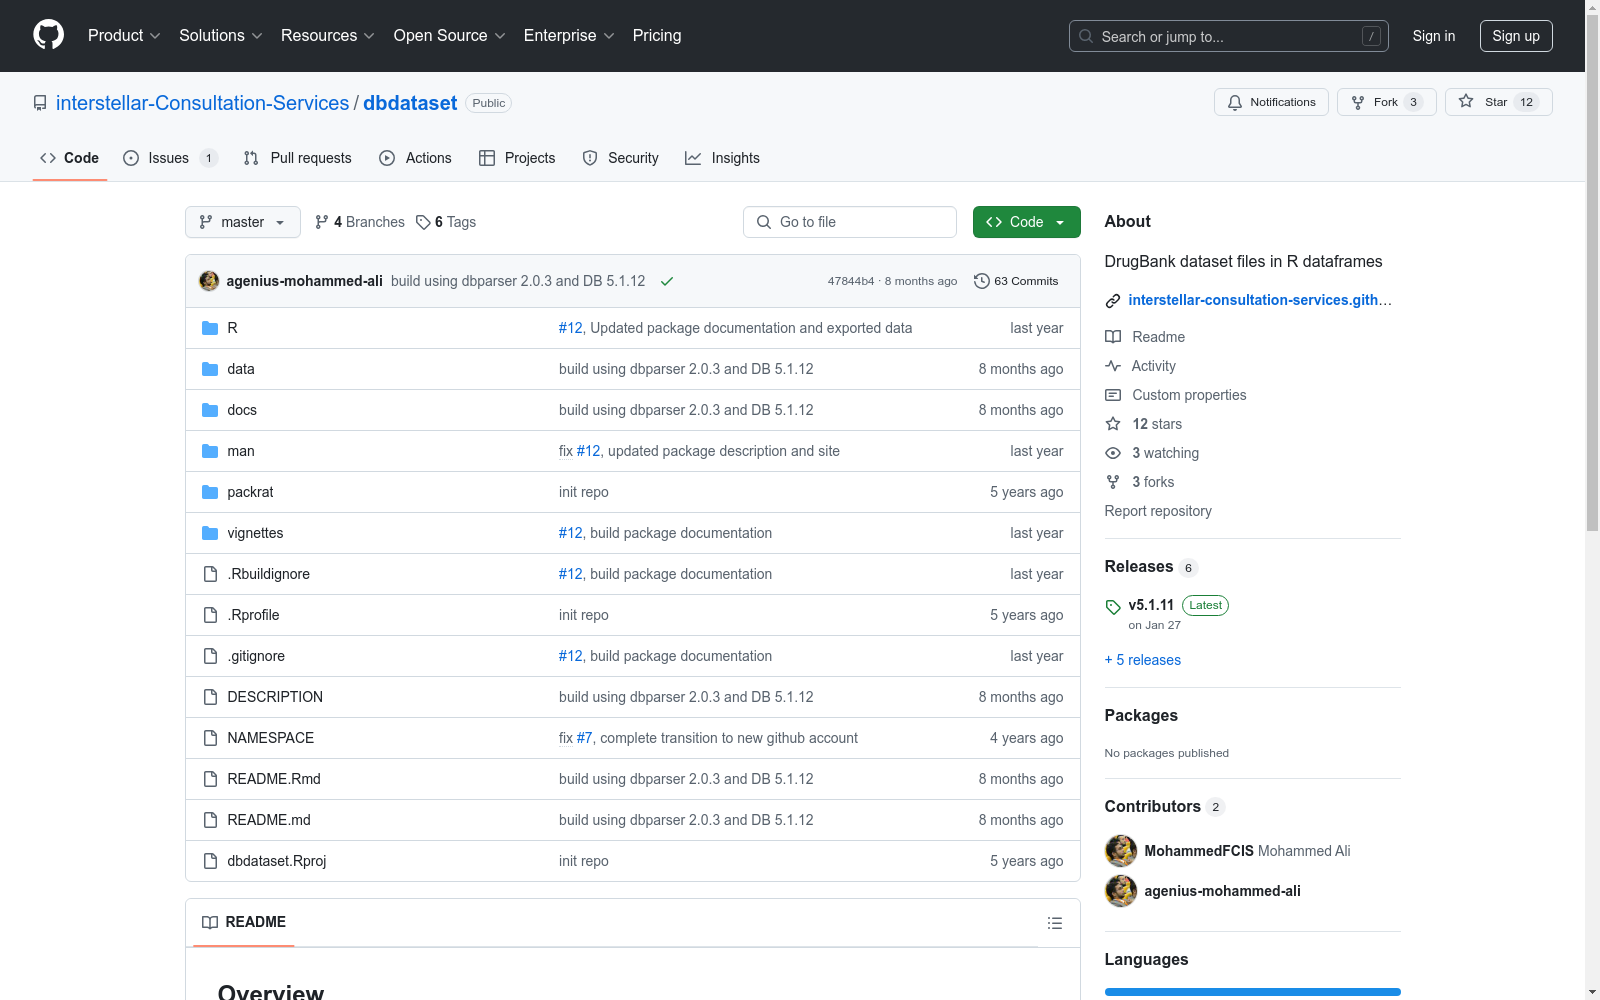The height and width of the screenshot is (1000, 1600).
Task: Expand the master branch dropdown
Action: click(243, 222)
